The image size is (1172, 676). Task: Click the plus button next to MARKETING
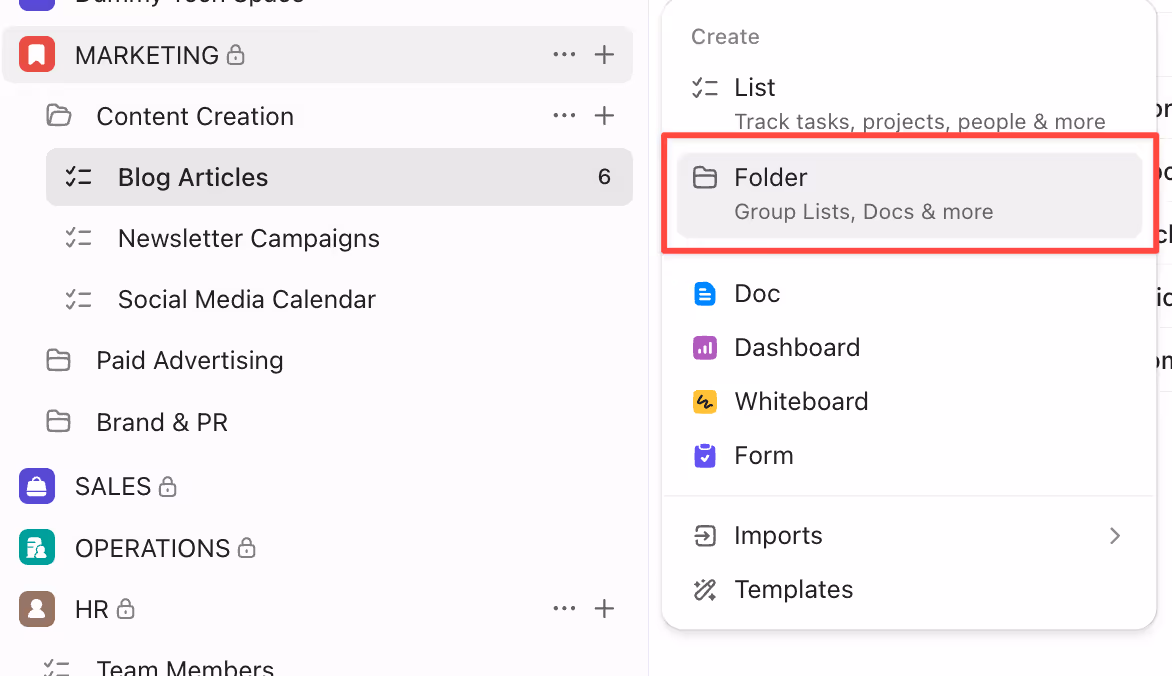click(605, 55)
